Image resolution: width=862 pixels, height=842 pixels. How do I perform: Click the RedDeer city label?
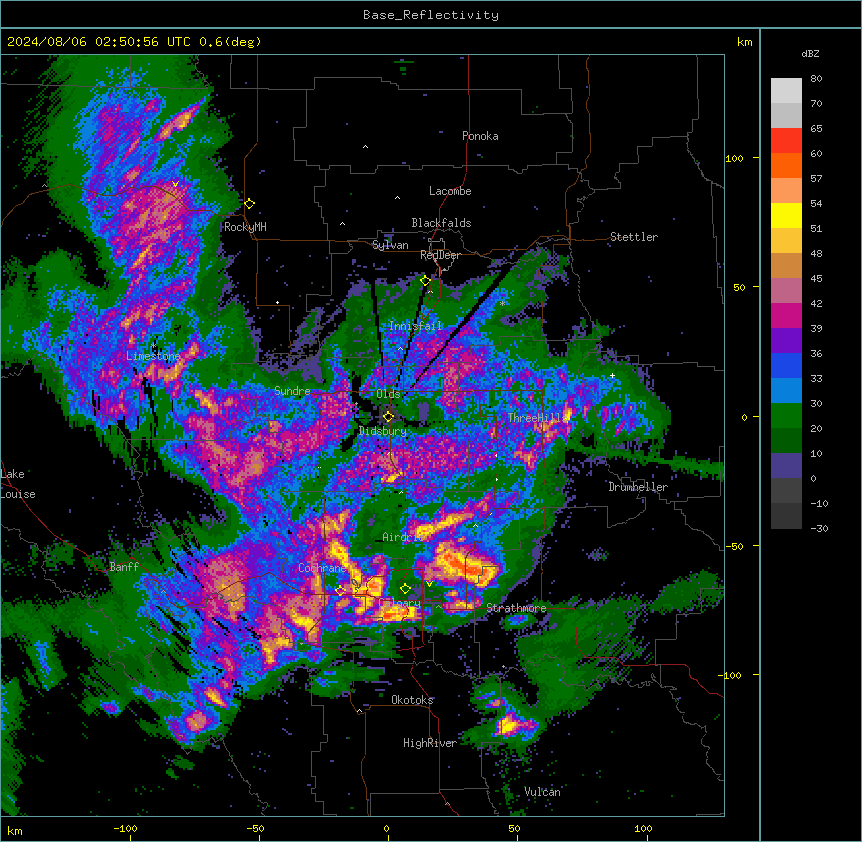pyautogui.click(x=440, y=255)
